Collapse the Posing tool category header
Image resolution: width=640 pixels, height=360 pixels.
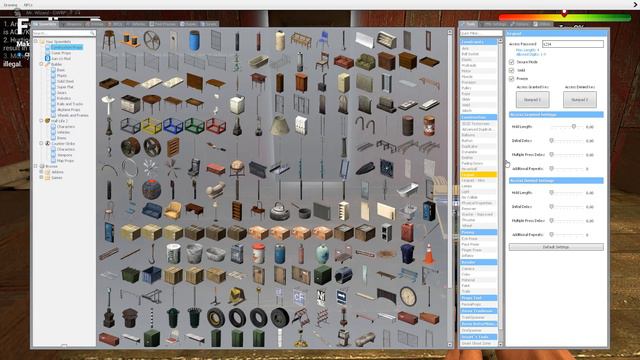(x=478, y=232)
